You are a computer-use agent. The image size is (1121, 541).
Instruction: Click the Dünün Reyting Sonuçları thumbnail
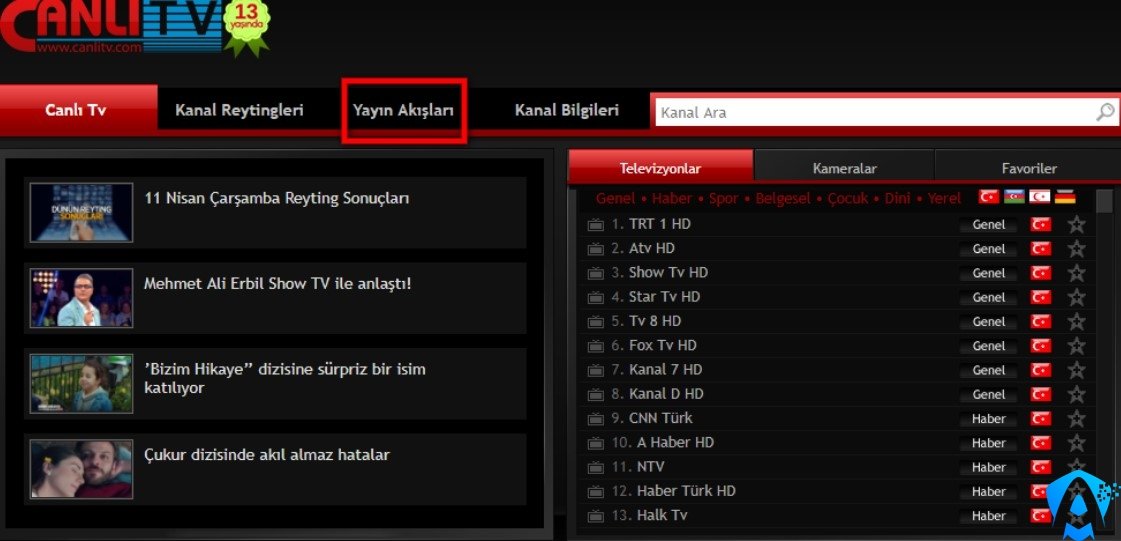82,212
